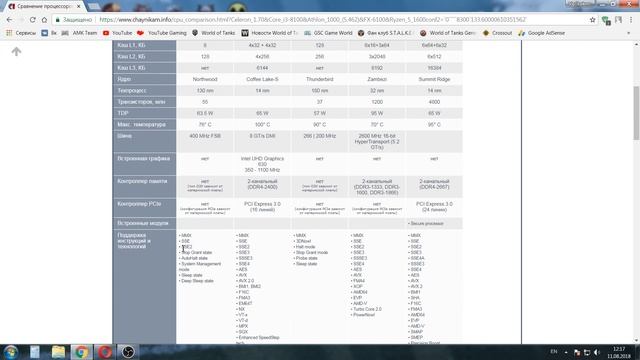Click the 100° C max temperature cell

(262, 124)
